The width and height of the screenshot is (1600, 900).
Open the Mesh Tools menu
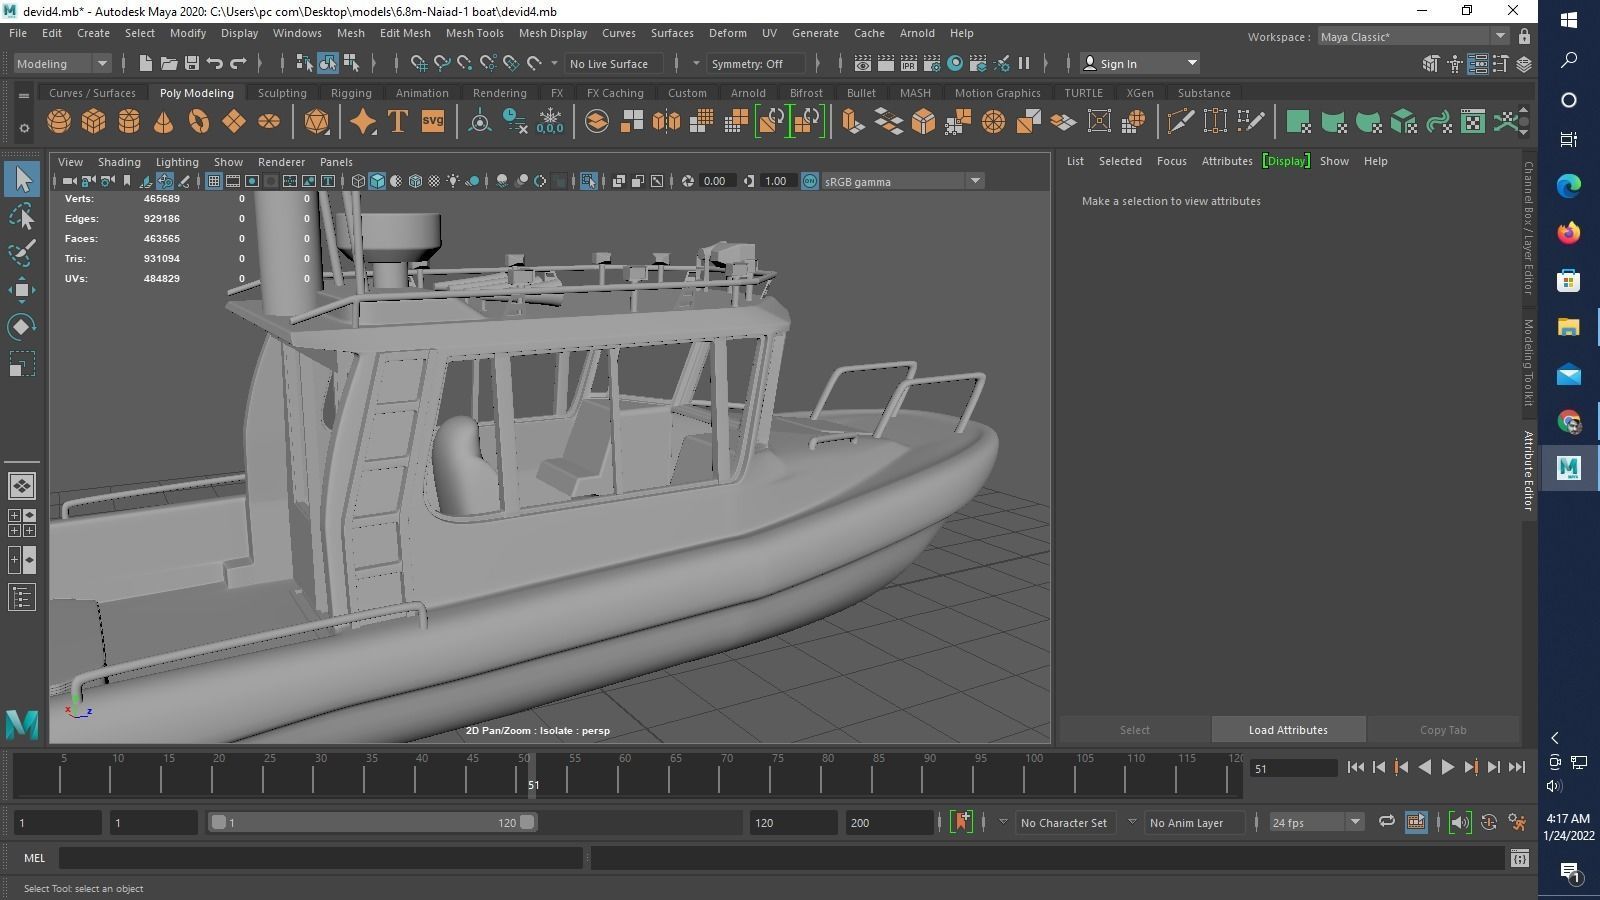coord(474,33)
